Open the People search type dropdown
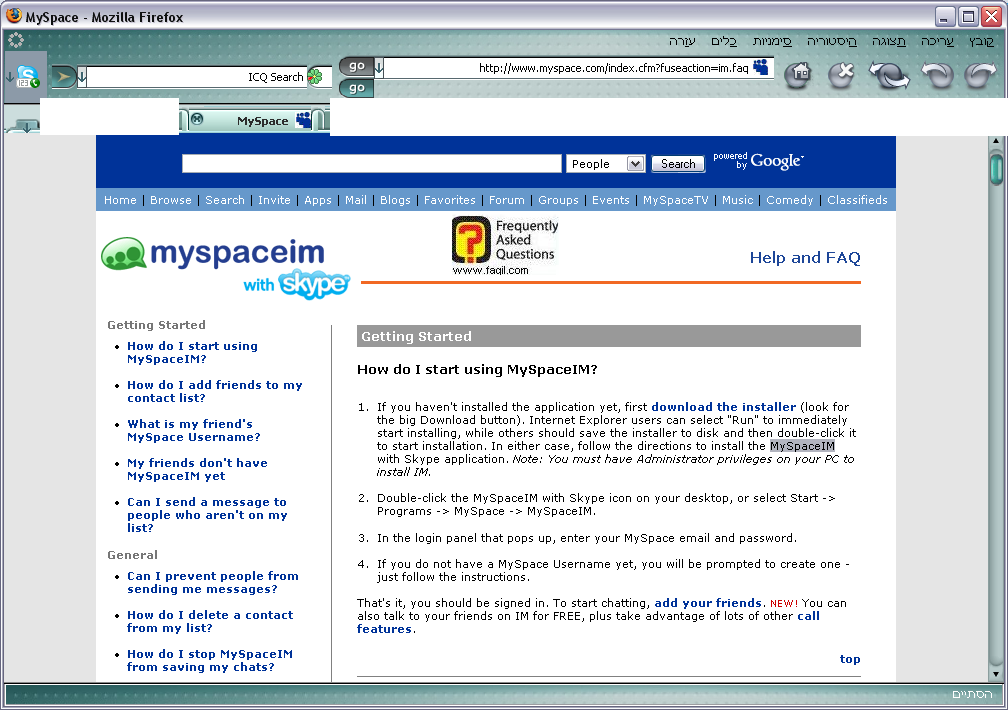1008x710 pixels. [x=606, y=164]
